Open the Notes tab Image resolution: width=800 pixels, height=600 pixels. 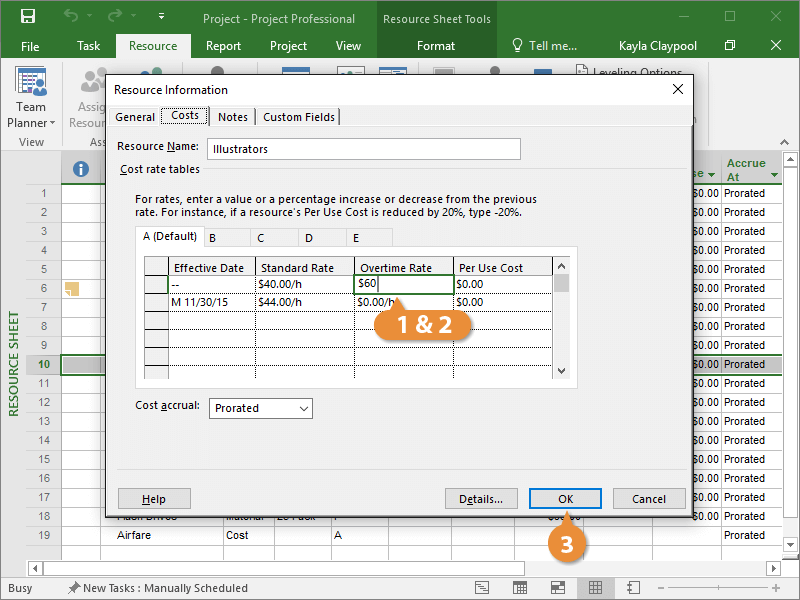pyautogui.click(x=233, y=117)
